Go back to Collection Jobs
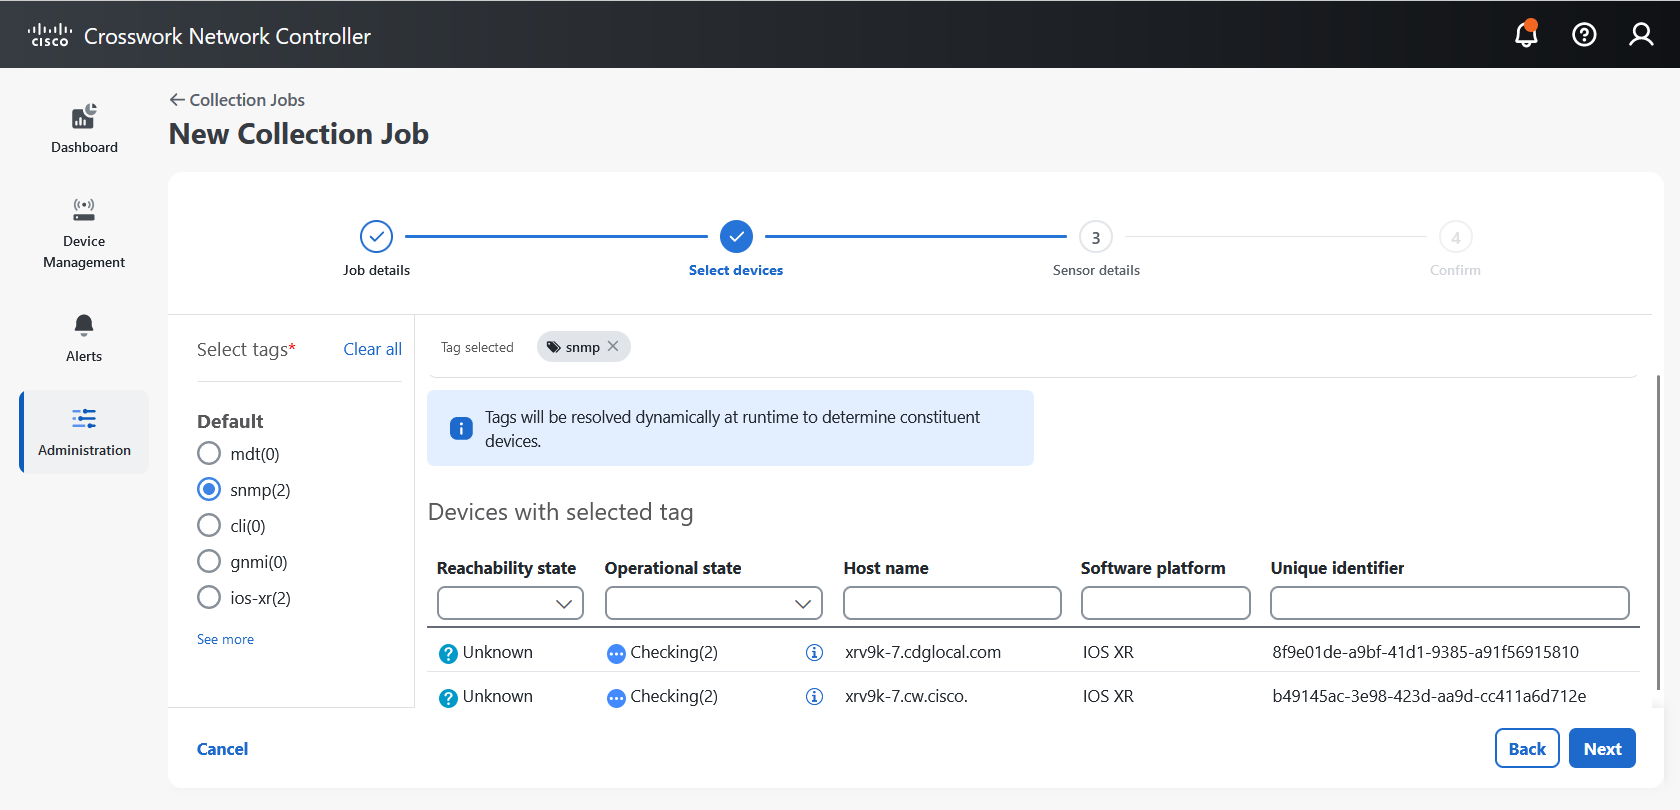 [237, 100]
